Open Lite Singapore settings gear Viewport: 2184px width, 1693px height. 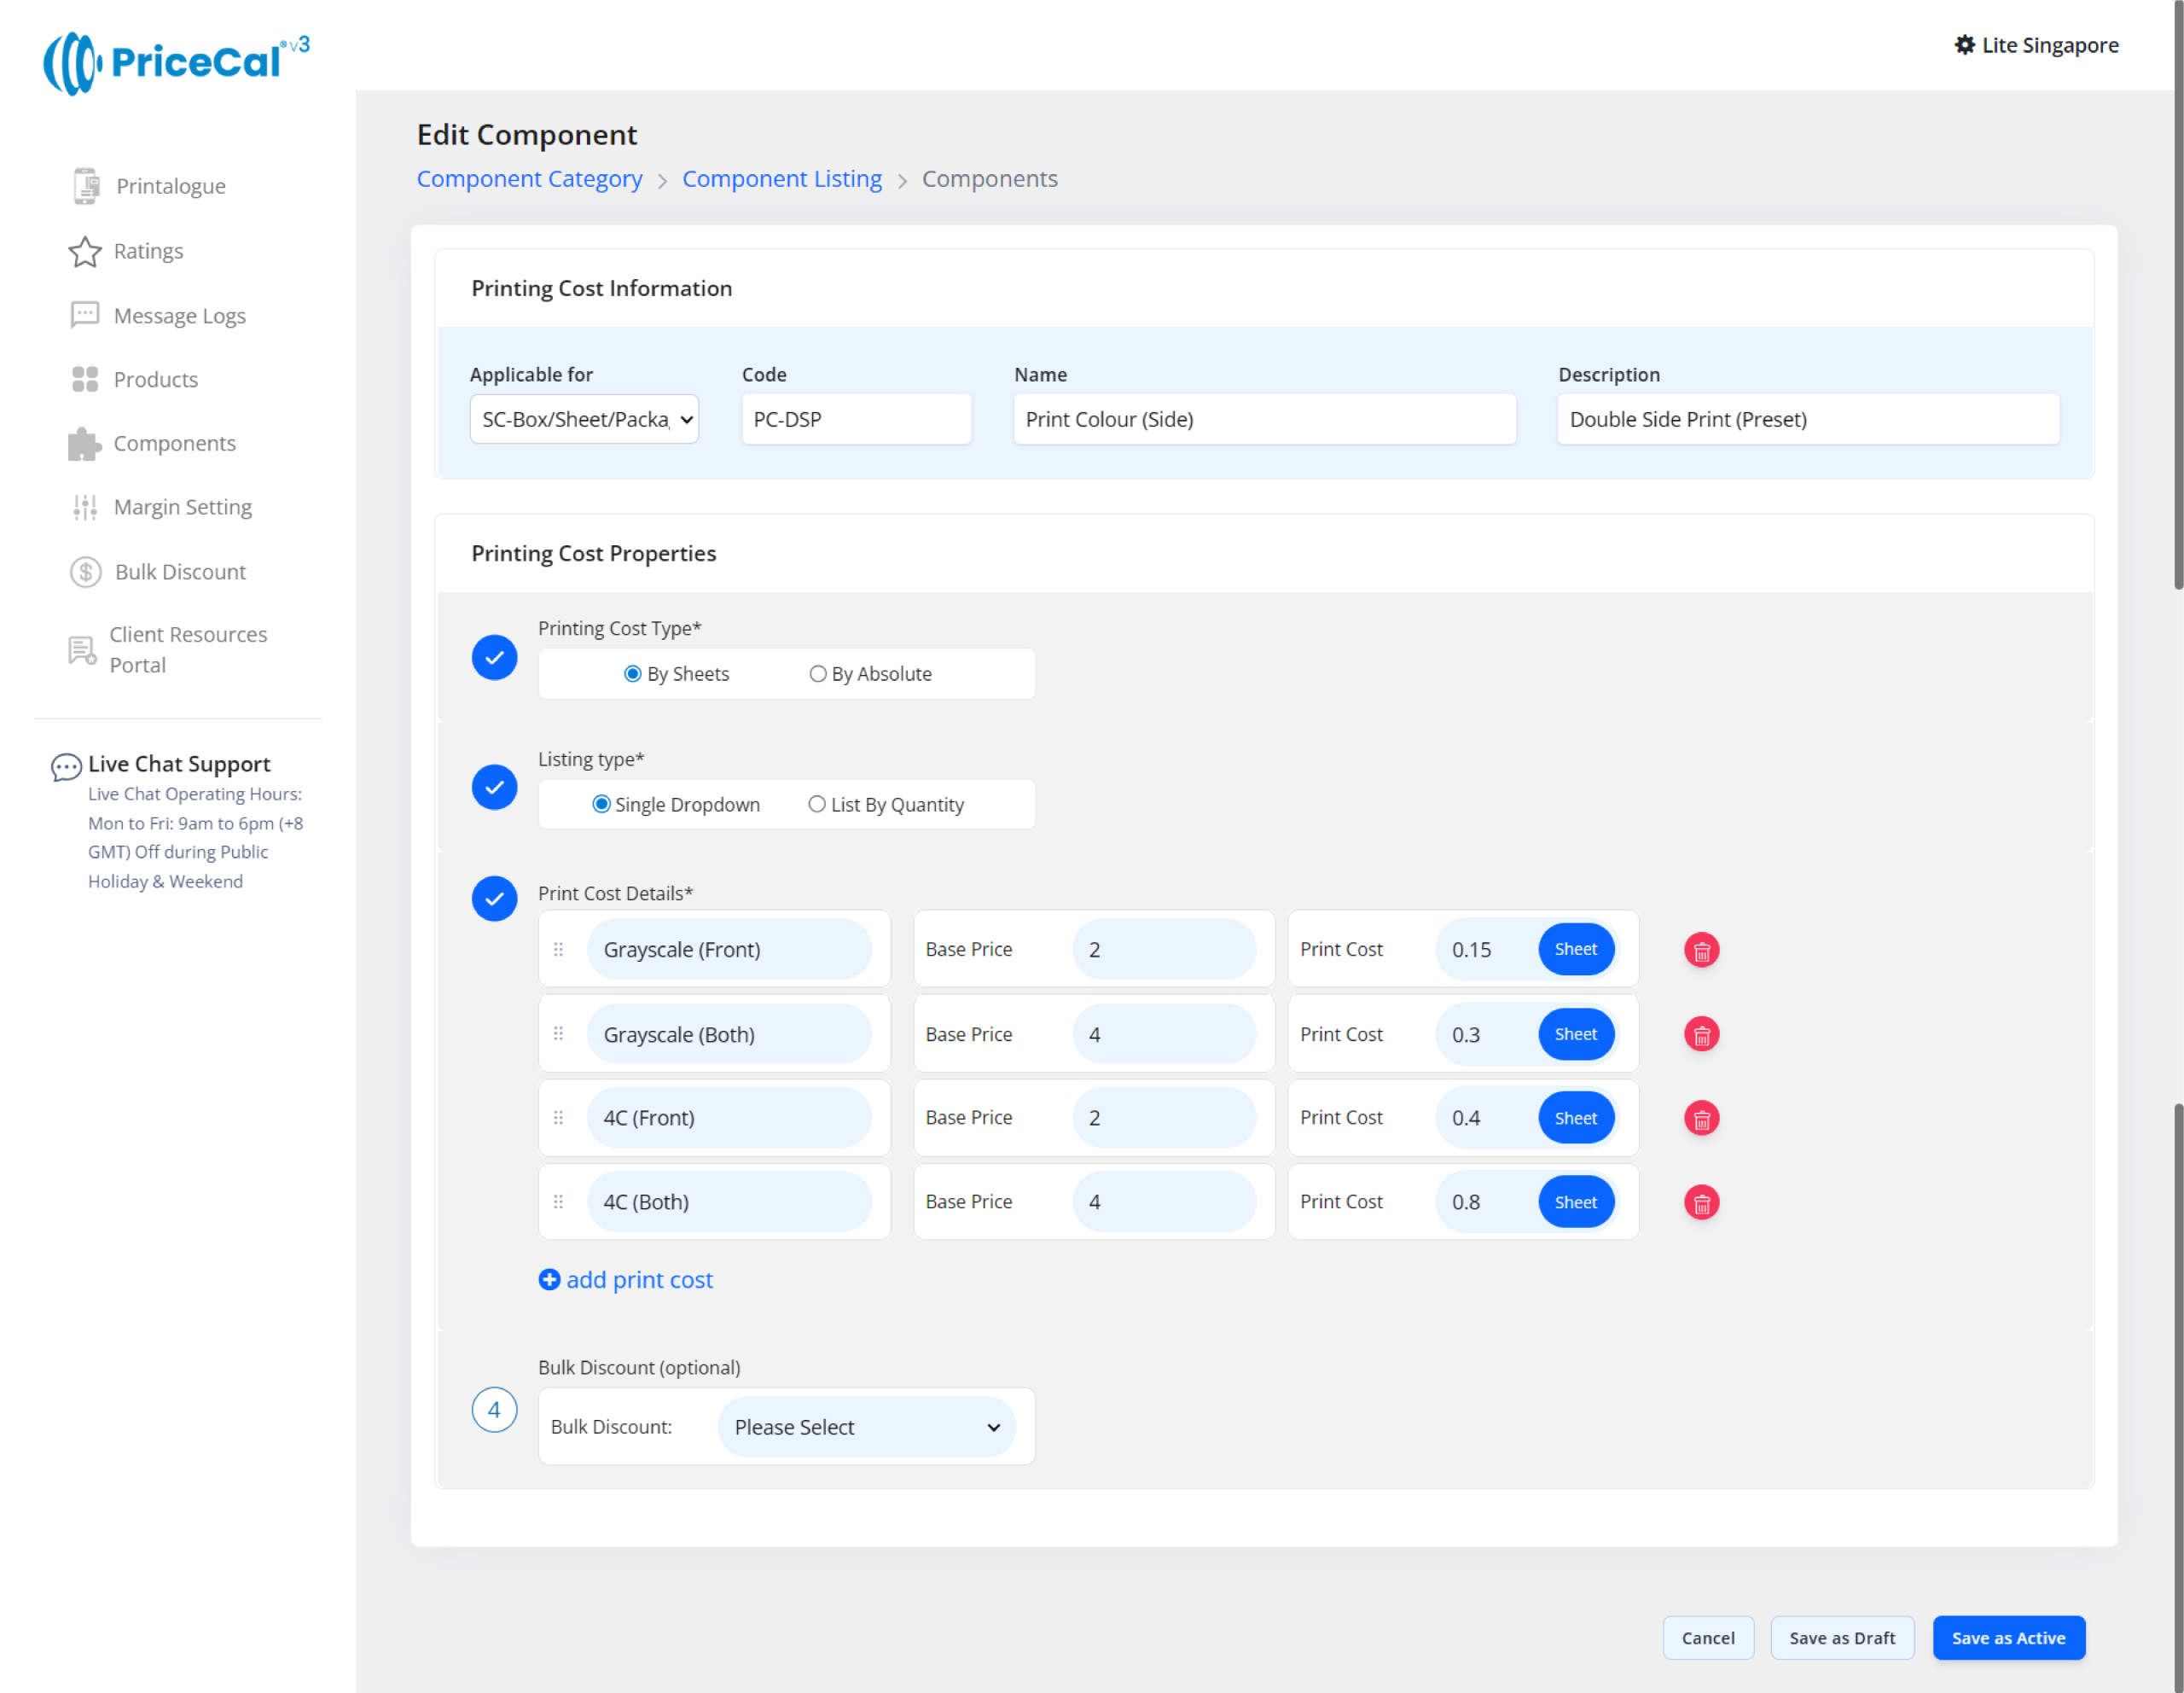(x=1964, y=45)
